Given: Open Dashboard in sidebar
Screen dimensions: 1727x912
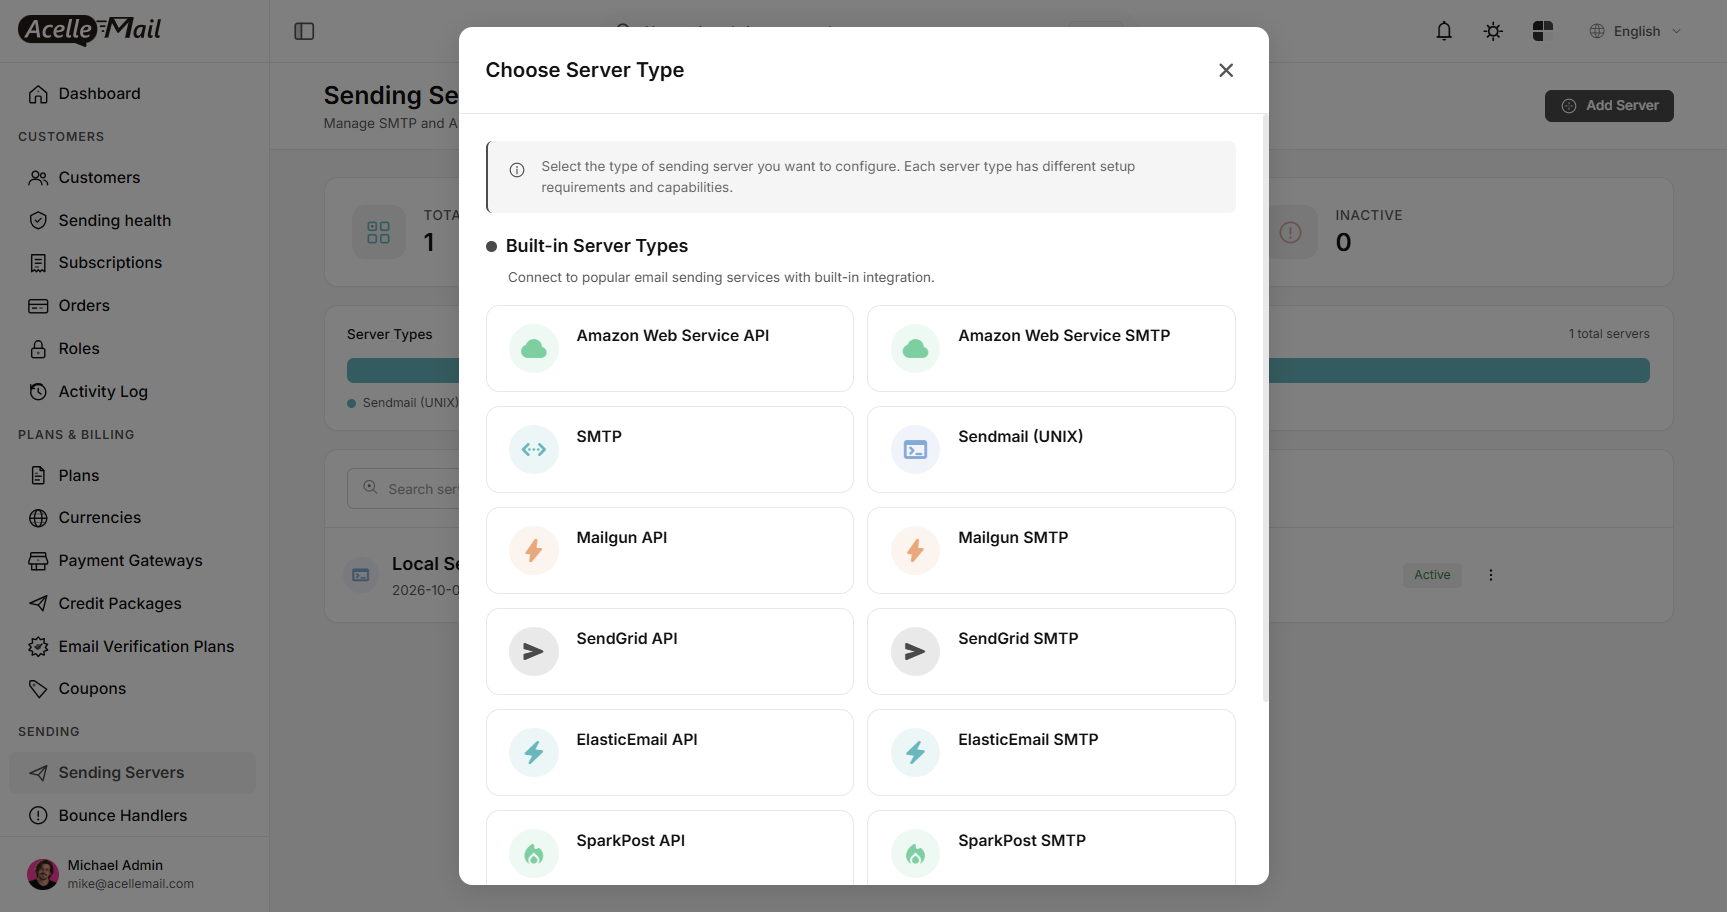Looking at the screenshot, I should pos(133,94).
